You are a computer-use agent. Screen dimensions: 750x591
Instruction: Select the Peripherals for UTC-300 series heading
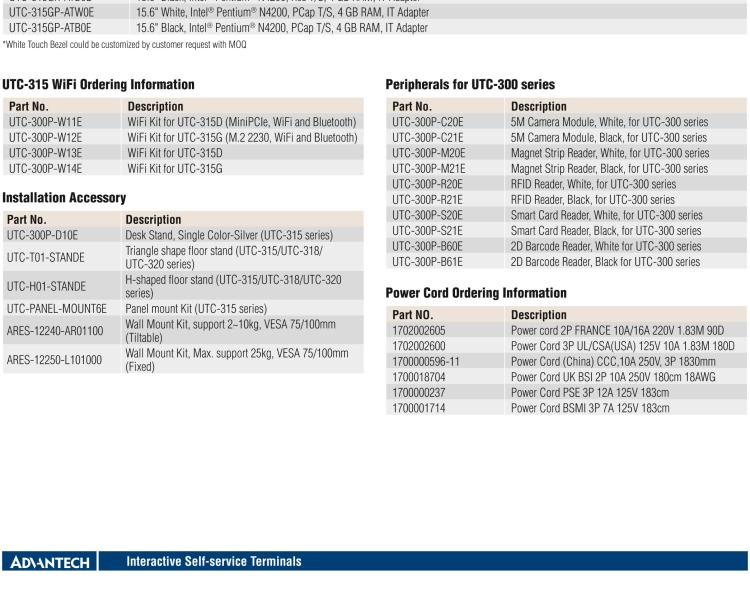click(x=470, y=85)
